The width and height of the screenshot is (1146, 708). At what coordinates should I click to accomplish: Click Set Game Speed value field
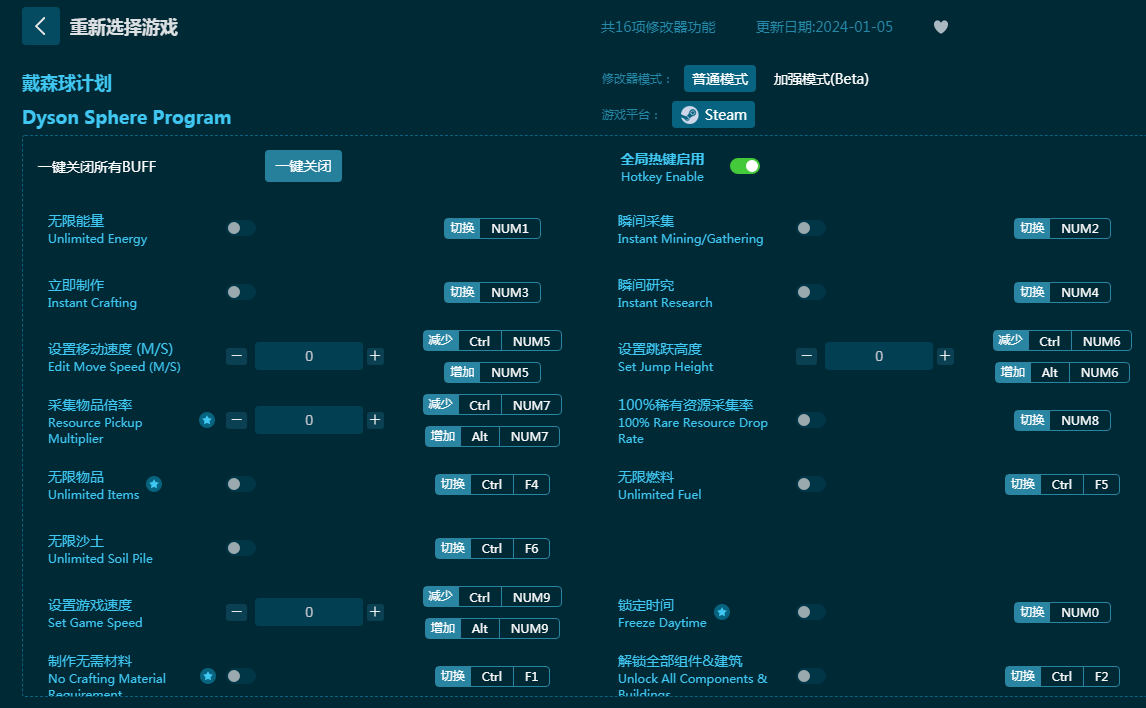point(309,612)
